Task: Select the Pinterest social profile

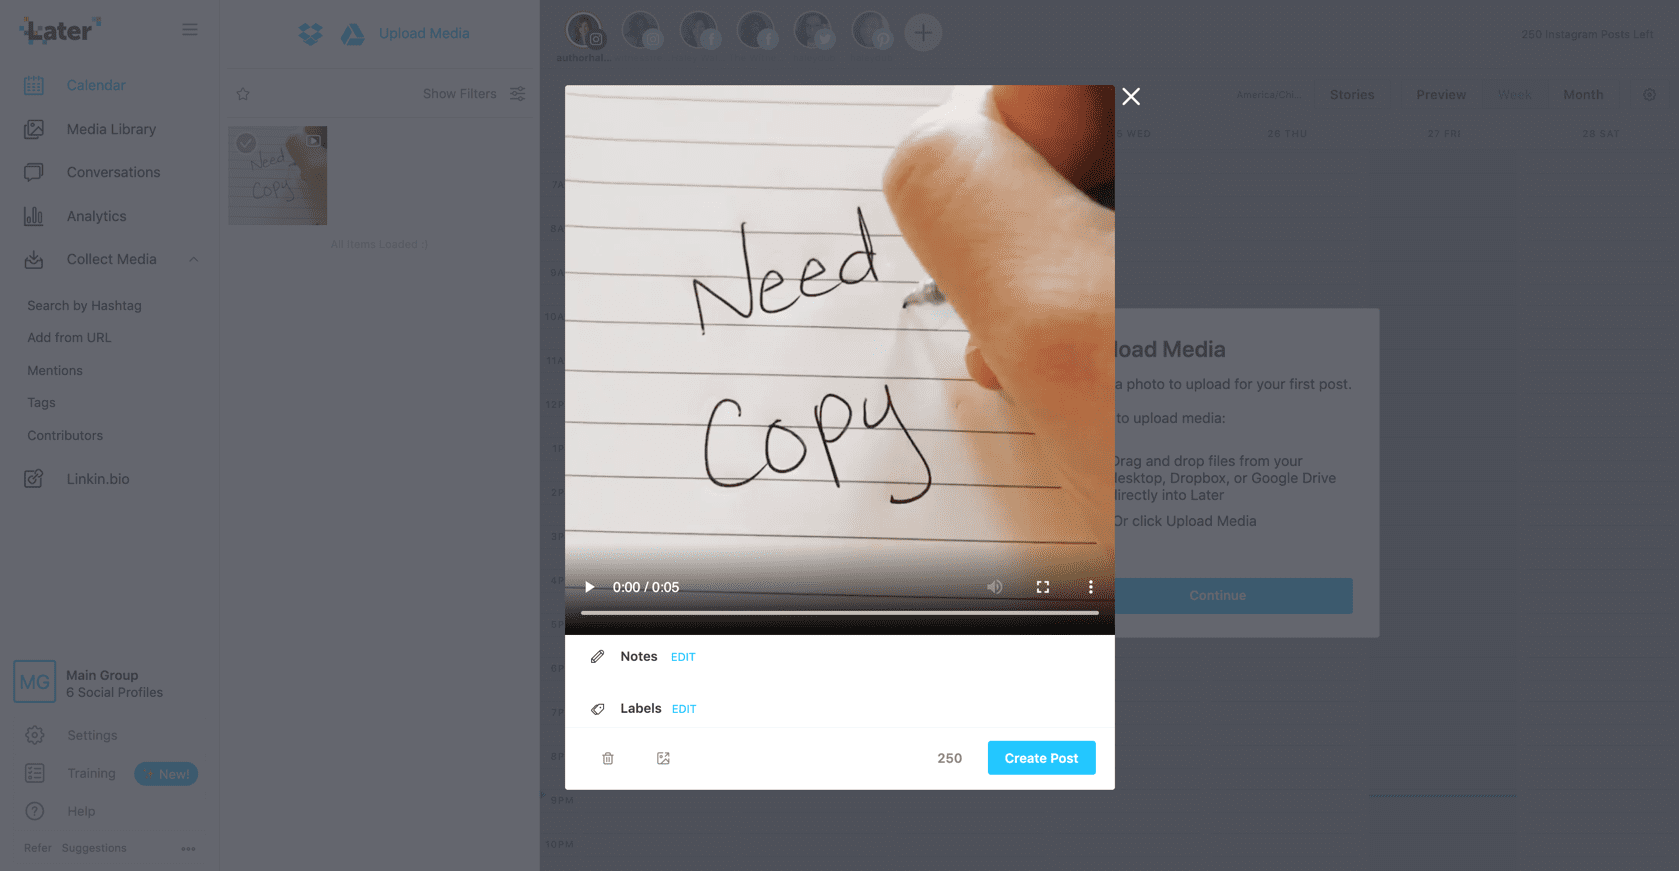Action: tap(871, 32)
